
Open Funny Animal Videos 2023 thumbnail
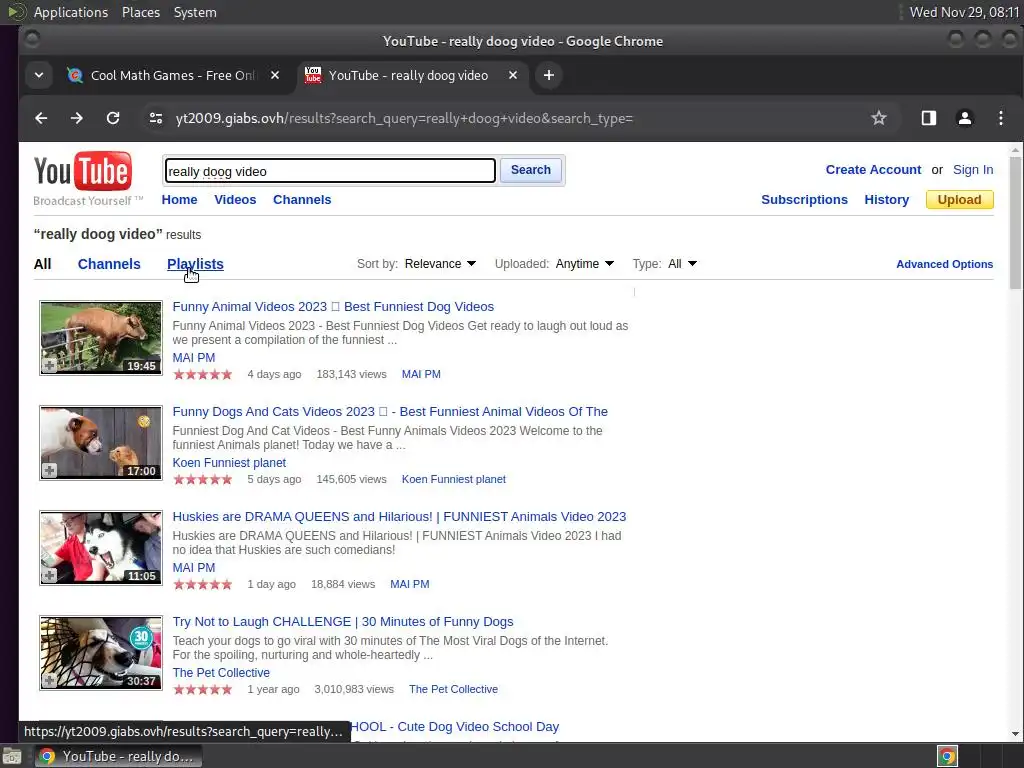pyautogui.click(x=101, y=338)
